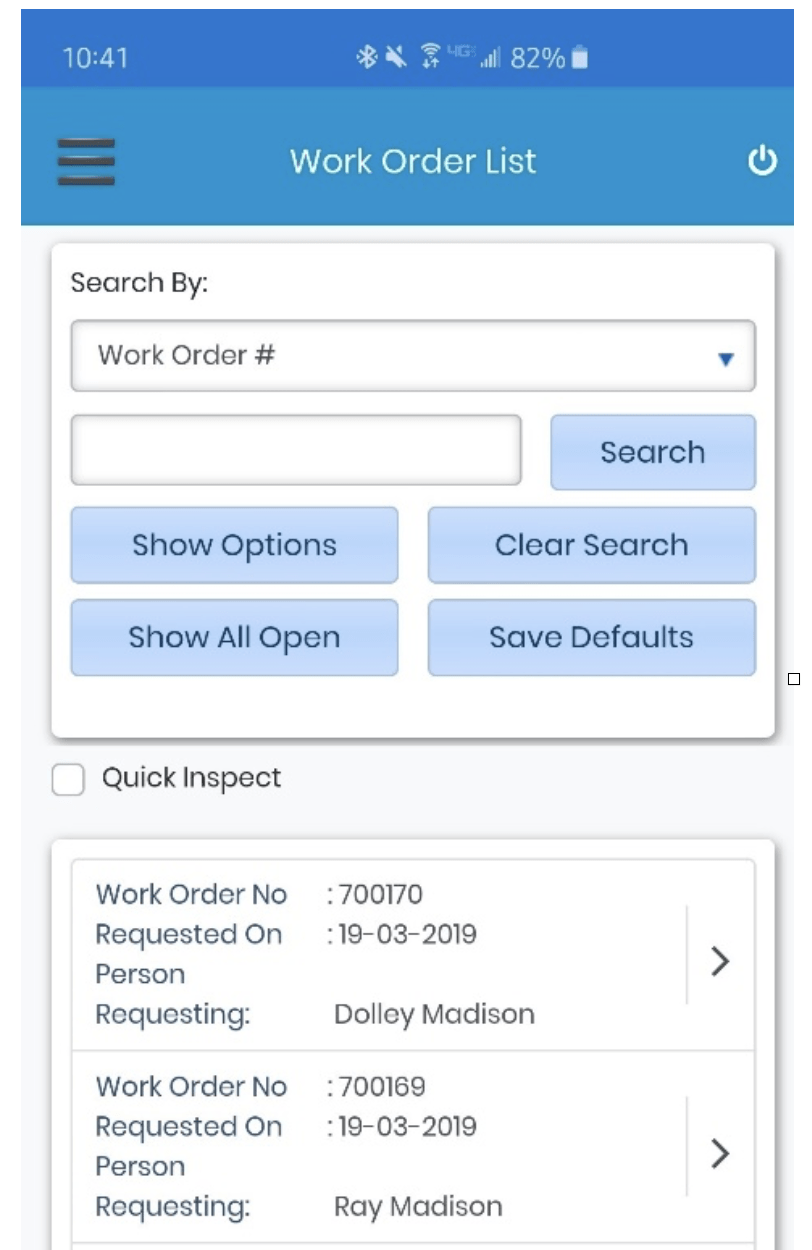Tap the search text input field

pyautogui.click(x=295, y=451)
